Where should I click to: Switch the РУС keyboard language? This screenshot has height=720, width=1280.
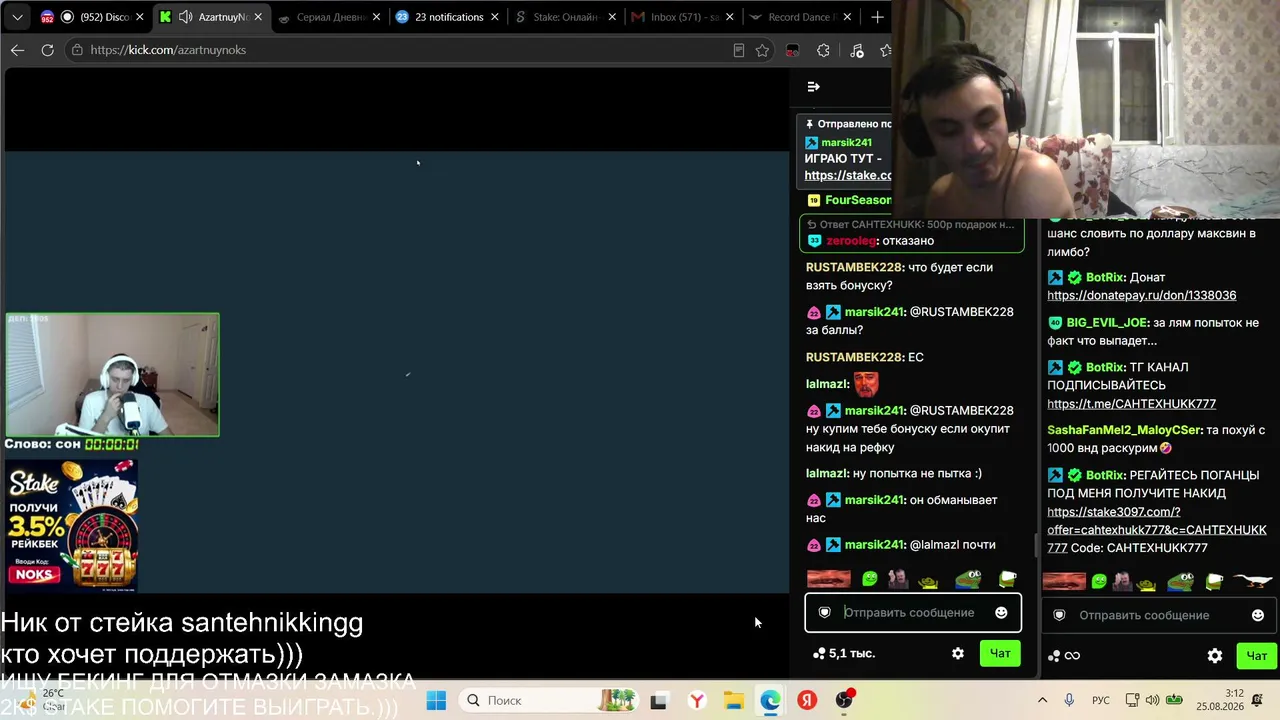(x=1100, y=700)
